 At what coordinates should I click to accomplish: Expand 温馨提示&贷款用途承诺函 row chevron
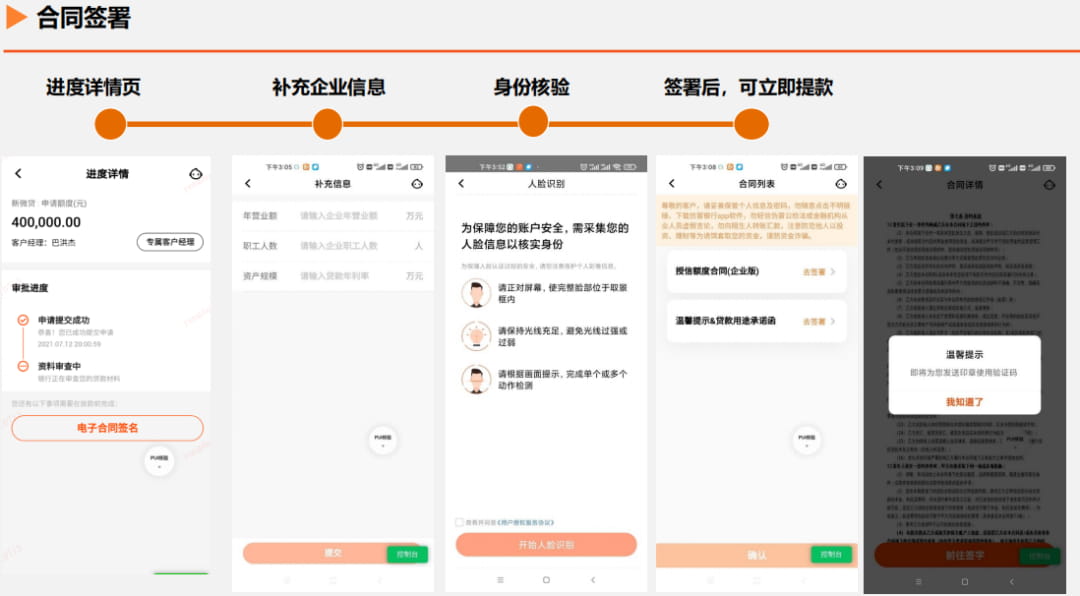[x=833, y=321]
